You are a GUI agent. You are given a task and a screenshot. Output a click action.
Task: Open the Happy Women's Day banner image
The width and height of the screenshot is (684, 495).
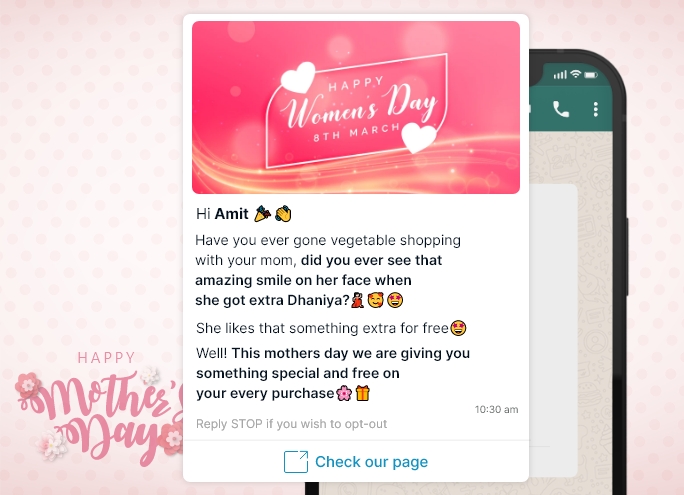point(356,107)
